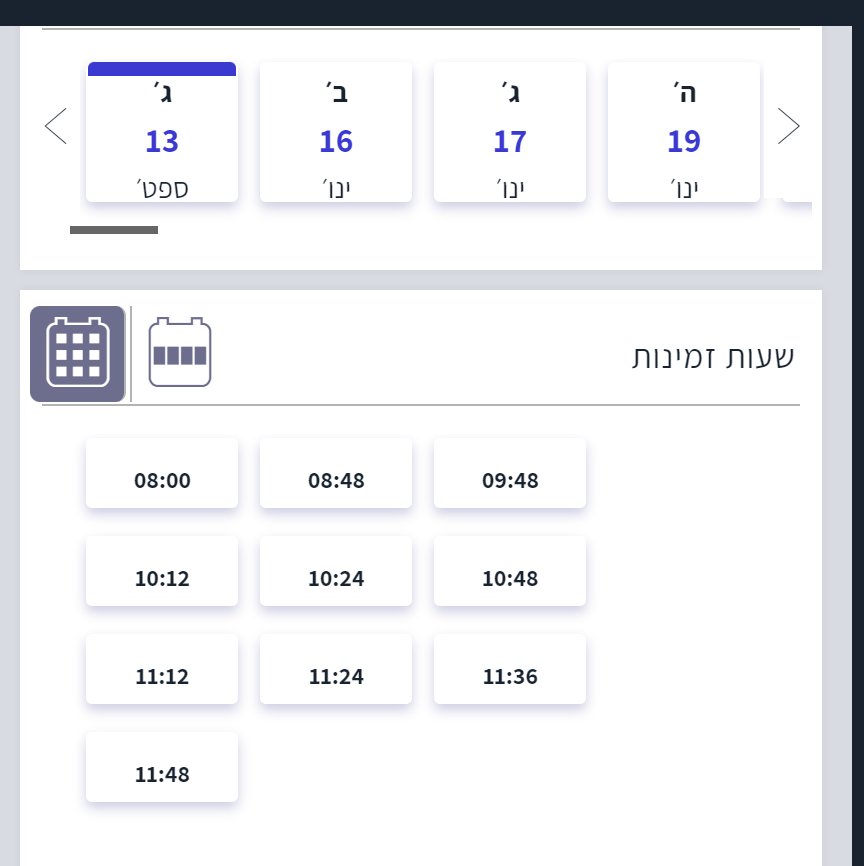Switch to weekly strip calendar view
This screenshot has height=866, width=864.
(180, 352)
